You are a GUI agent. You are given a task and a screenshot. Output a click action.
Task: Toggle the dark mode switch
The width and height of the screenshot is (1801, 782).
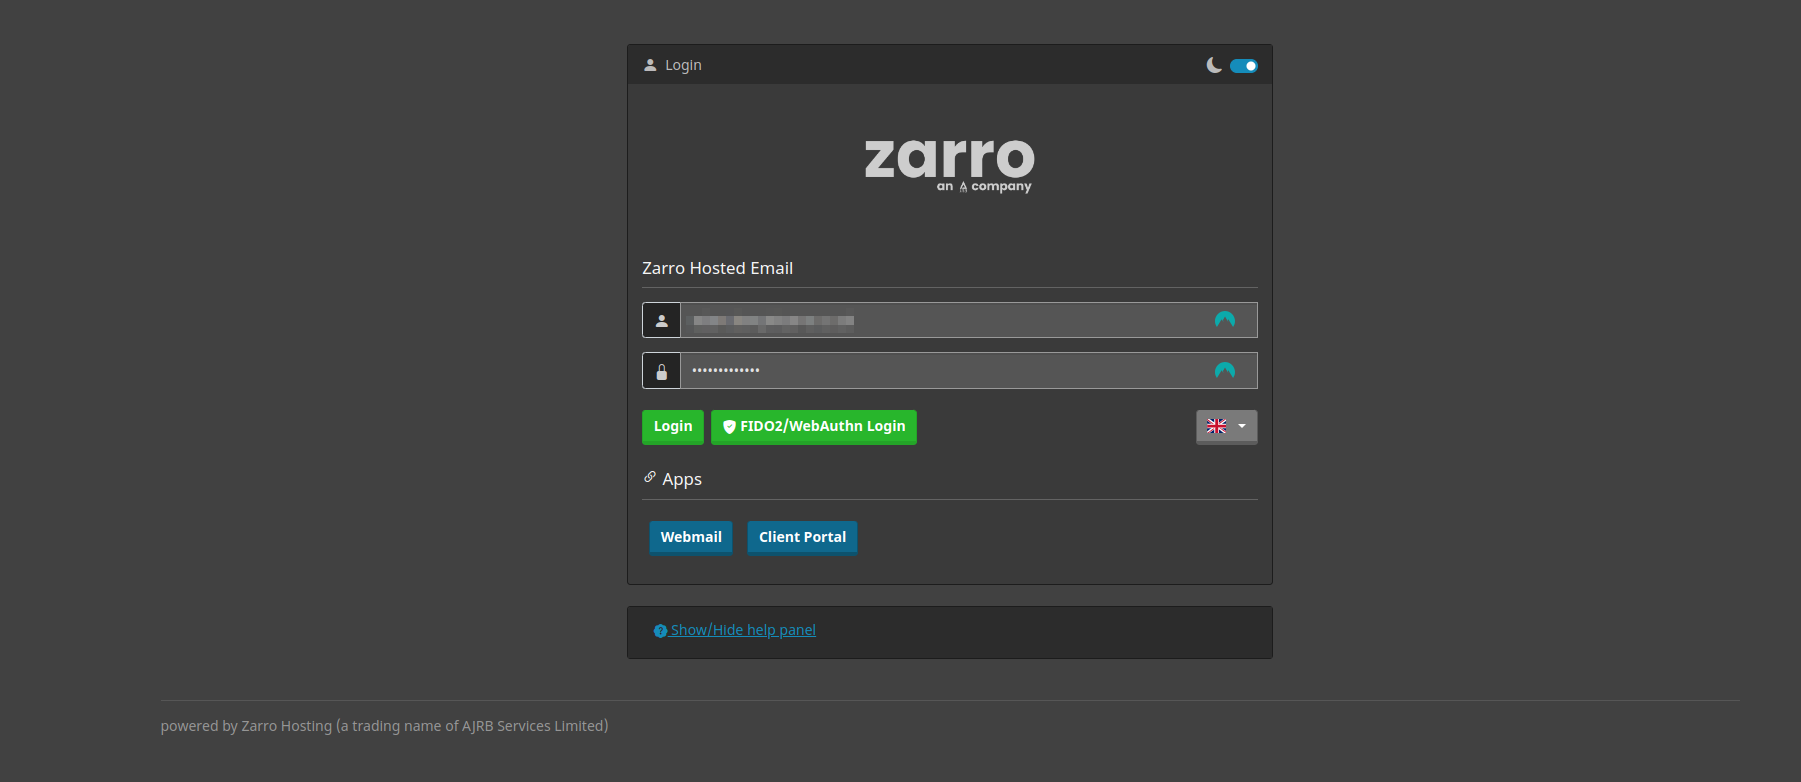1243,66
